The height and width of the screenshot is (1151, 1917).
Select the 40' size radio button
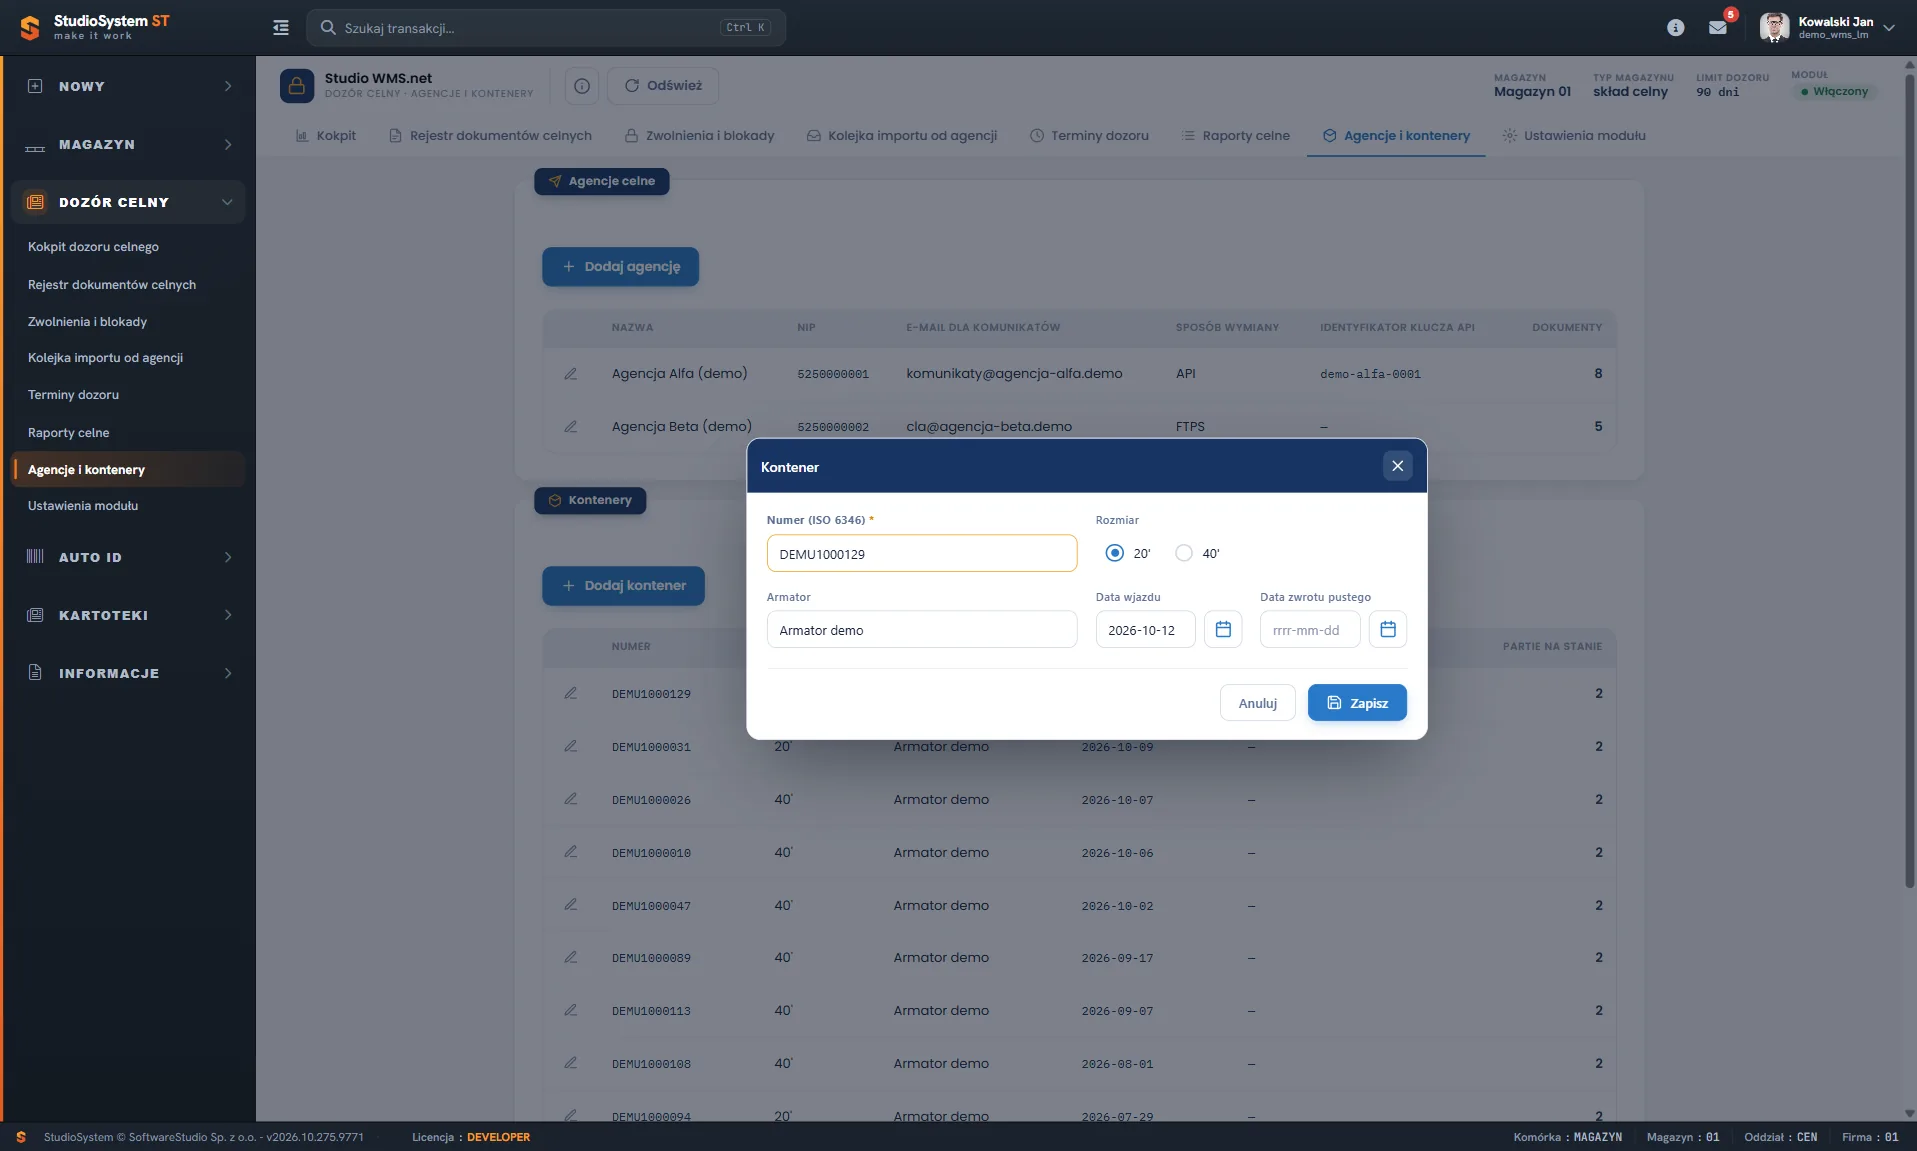(x=1184, y=553)
